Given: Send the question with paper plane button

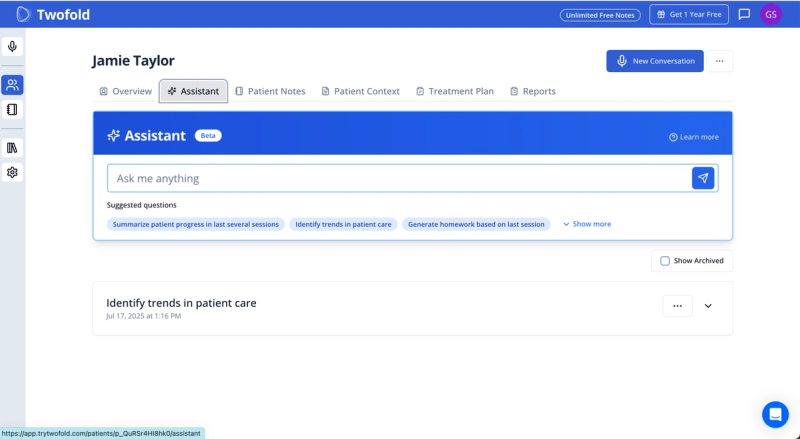Looking at the screenshot, I should pos(703,178).
